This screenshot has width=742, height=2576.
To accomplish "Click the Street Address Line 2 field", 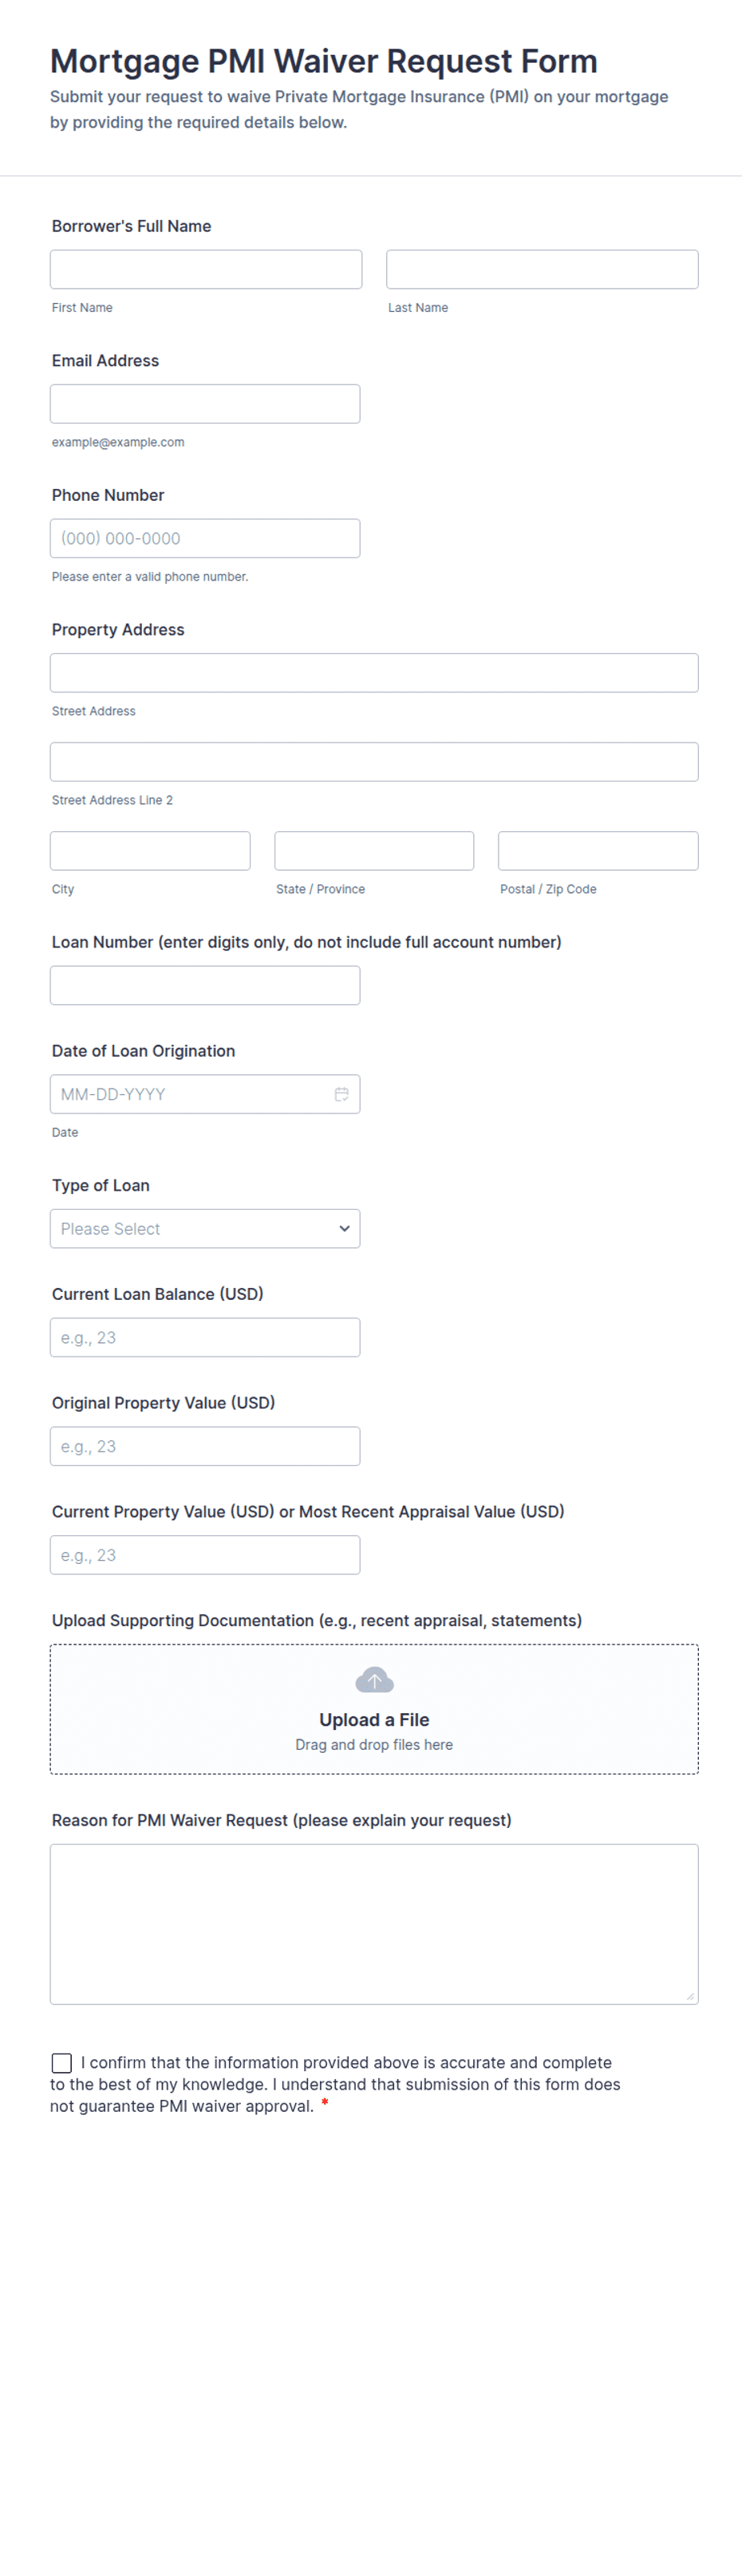I will click(374, 762).
